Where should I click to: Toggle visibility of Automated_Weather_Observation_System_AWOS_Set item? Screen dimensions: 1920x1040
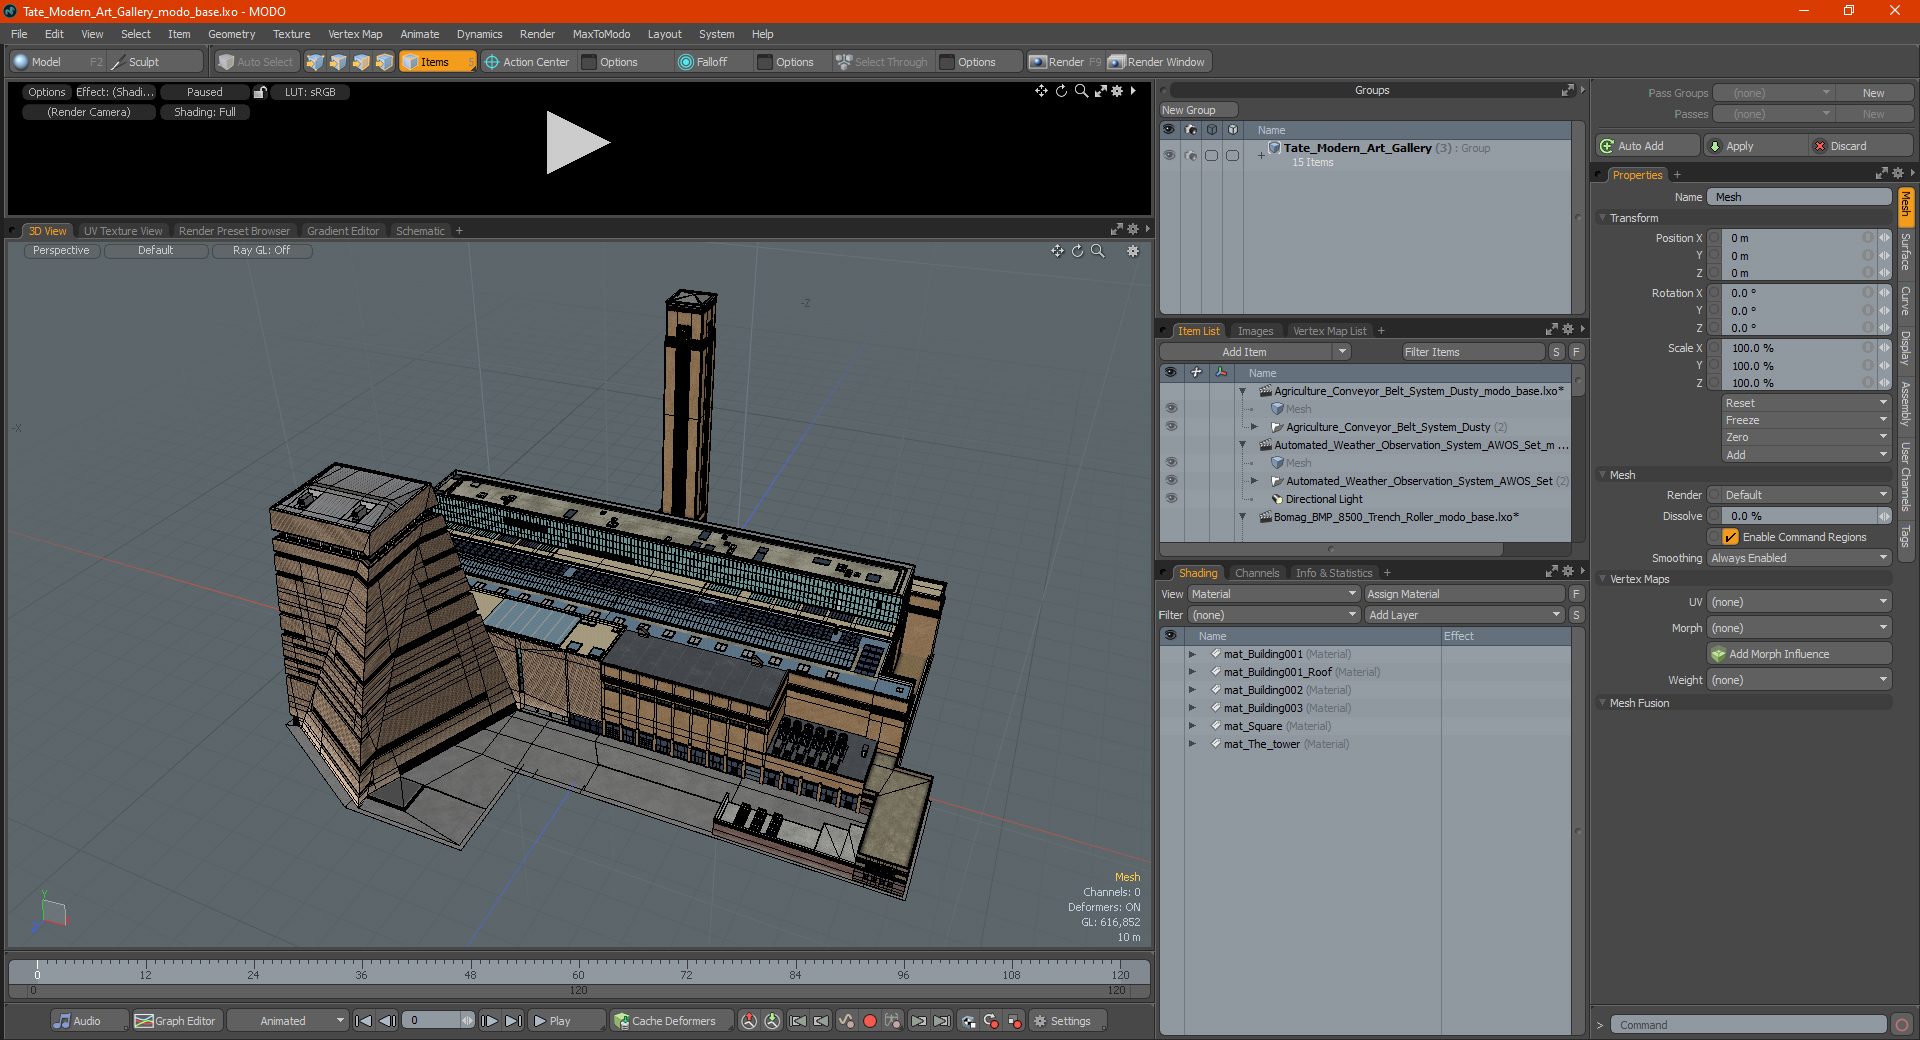(x=1171, y=481)
